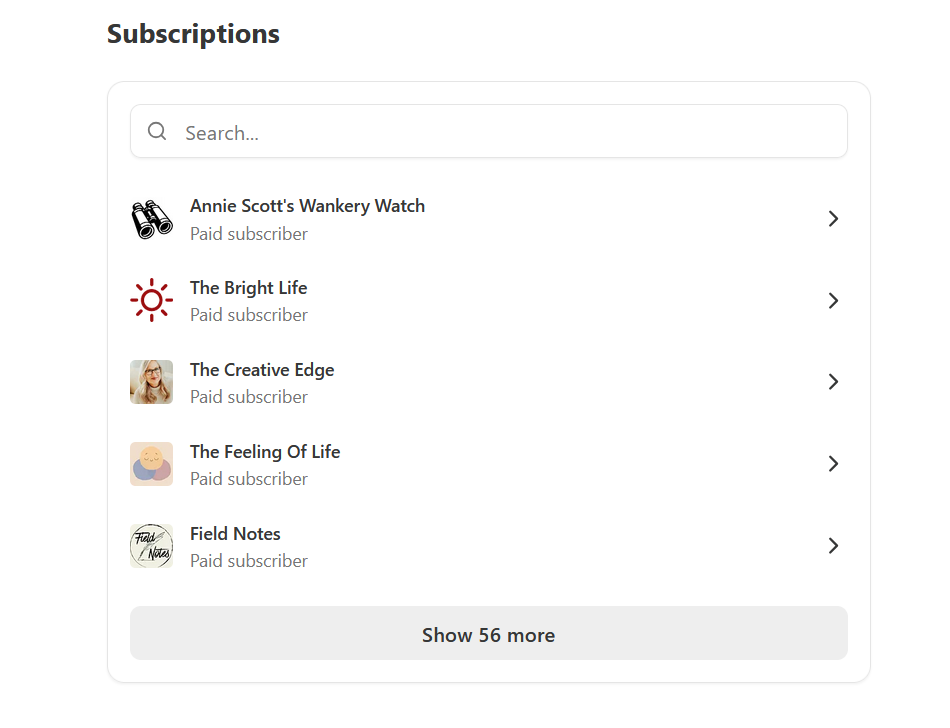The image size is (950, 728).
Task: Click the Subscriptions heading
Action: pos(193,34)
